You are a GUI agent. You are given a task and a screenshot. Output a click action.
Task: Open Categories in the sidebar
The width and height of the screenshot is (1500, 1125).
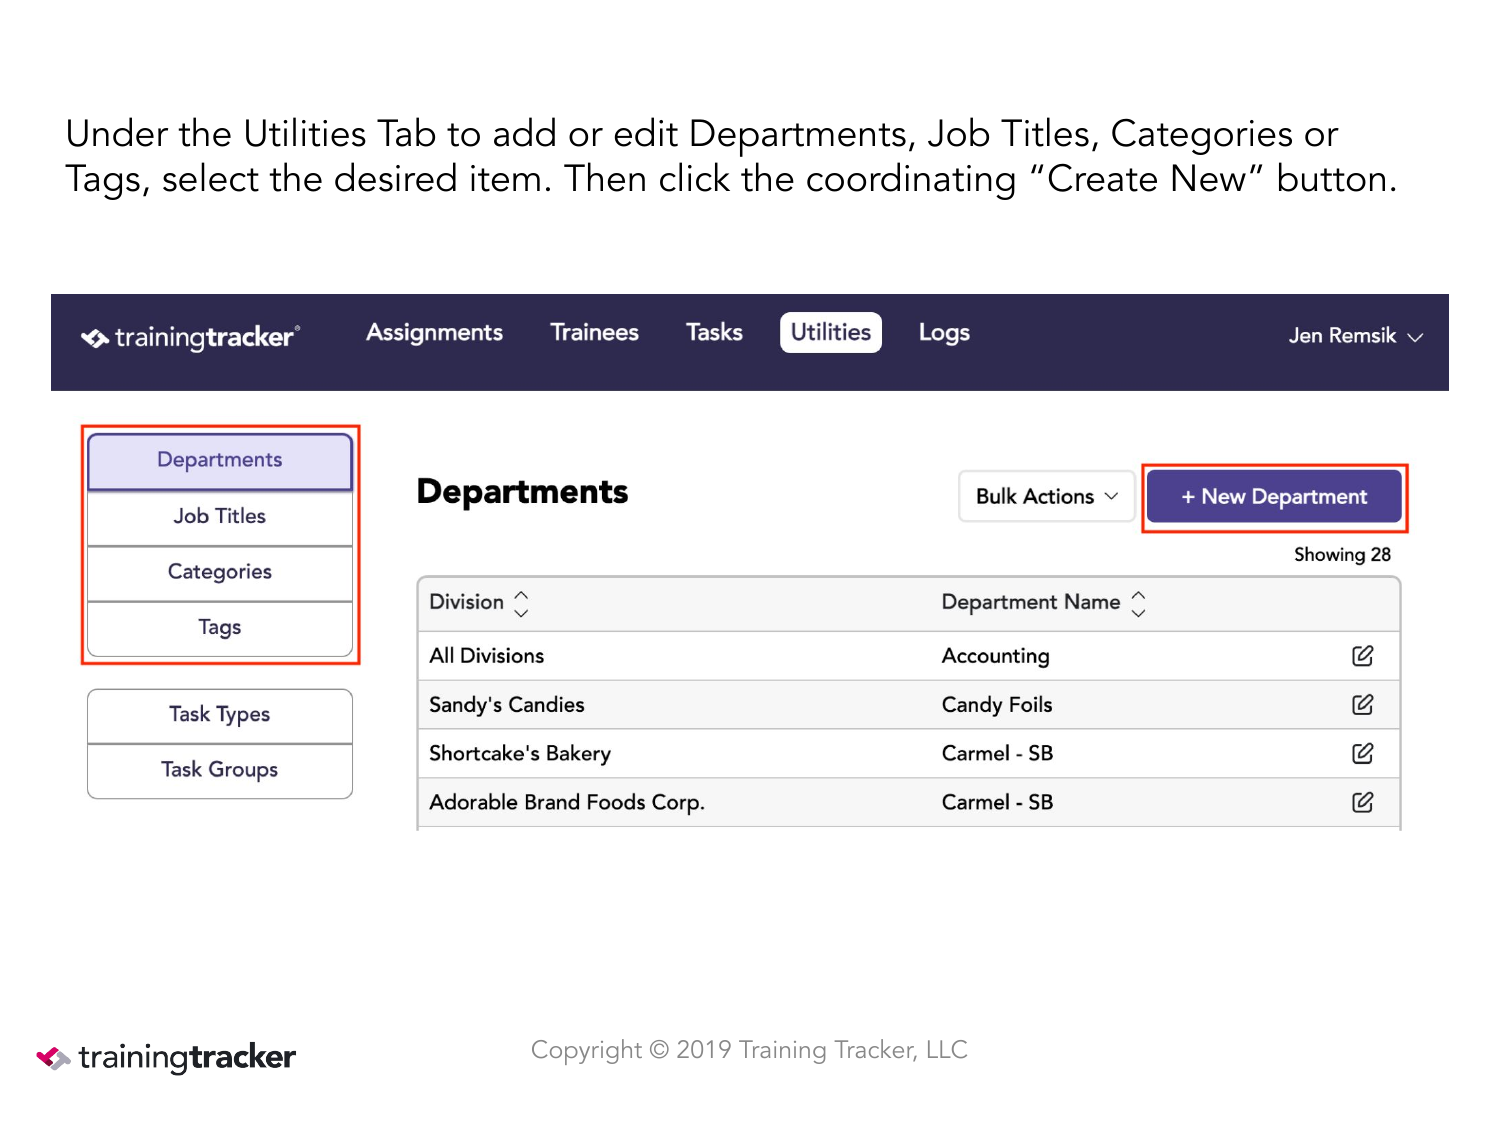click(x=220, y=573)
